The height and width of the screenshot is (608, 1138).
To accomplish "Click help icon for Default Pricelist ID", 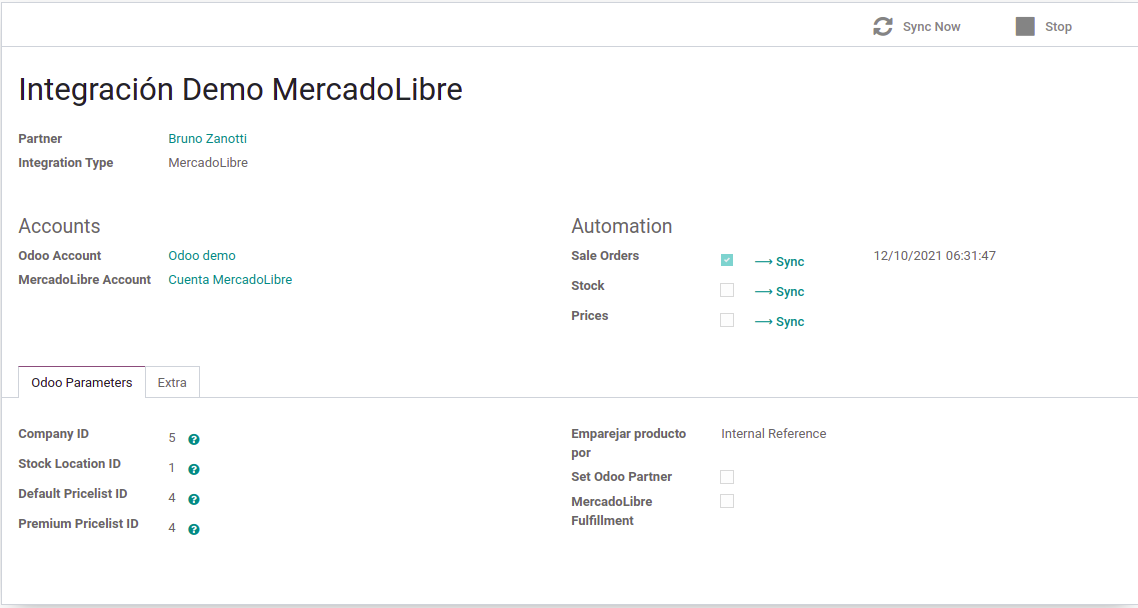I will pyautogui.click(x=194, y=499).
